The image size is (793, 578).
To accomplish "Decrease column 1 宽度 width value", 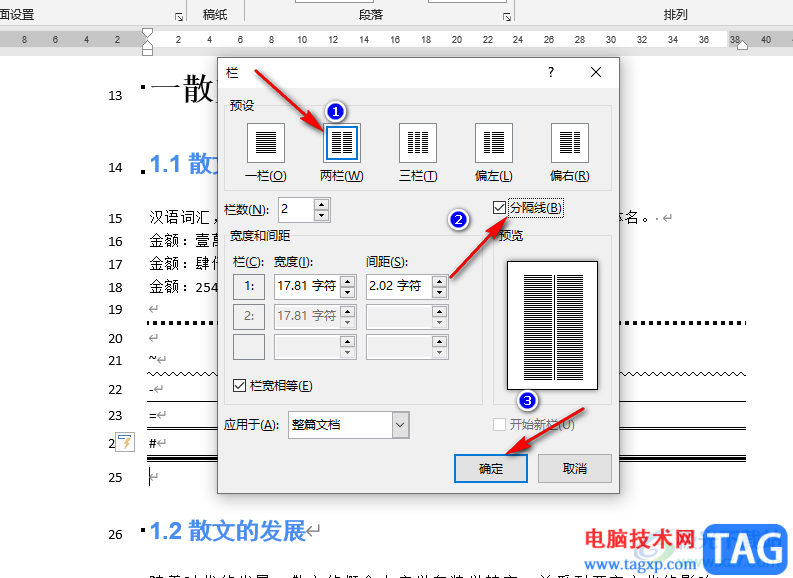I will click(x=347, y=292).
